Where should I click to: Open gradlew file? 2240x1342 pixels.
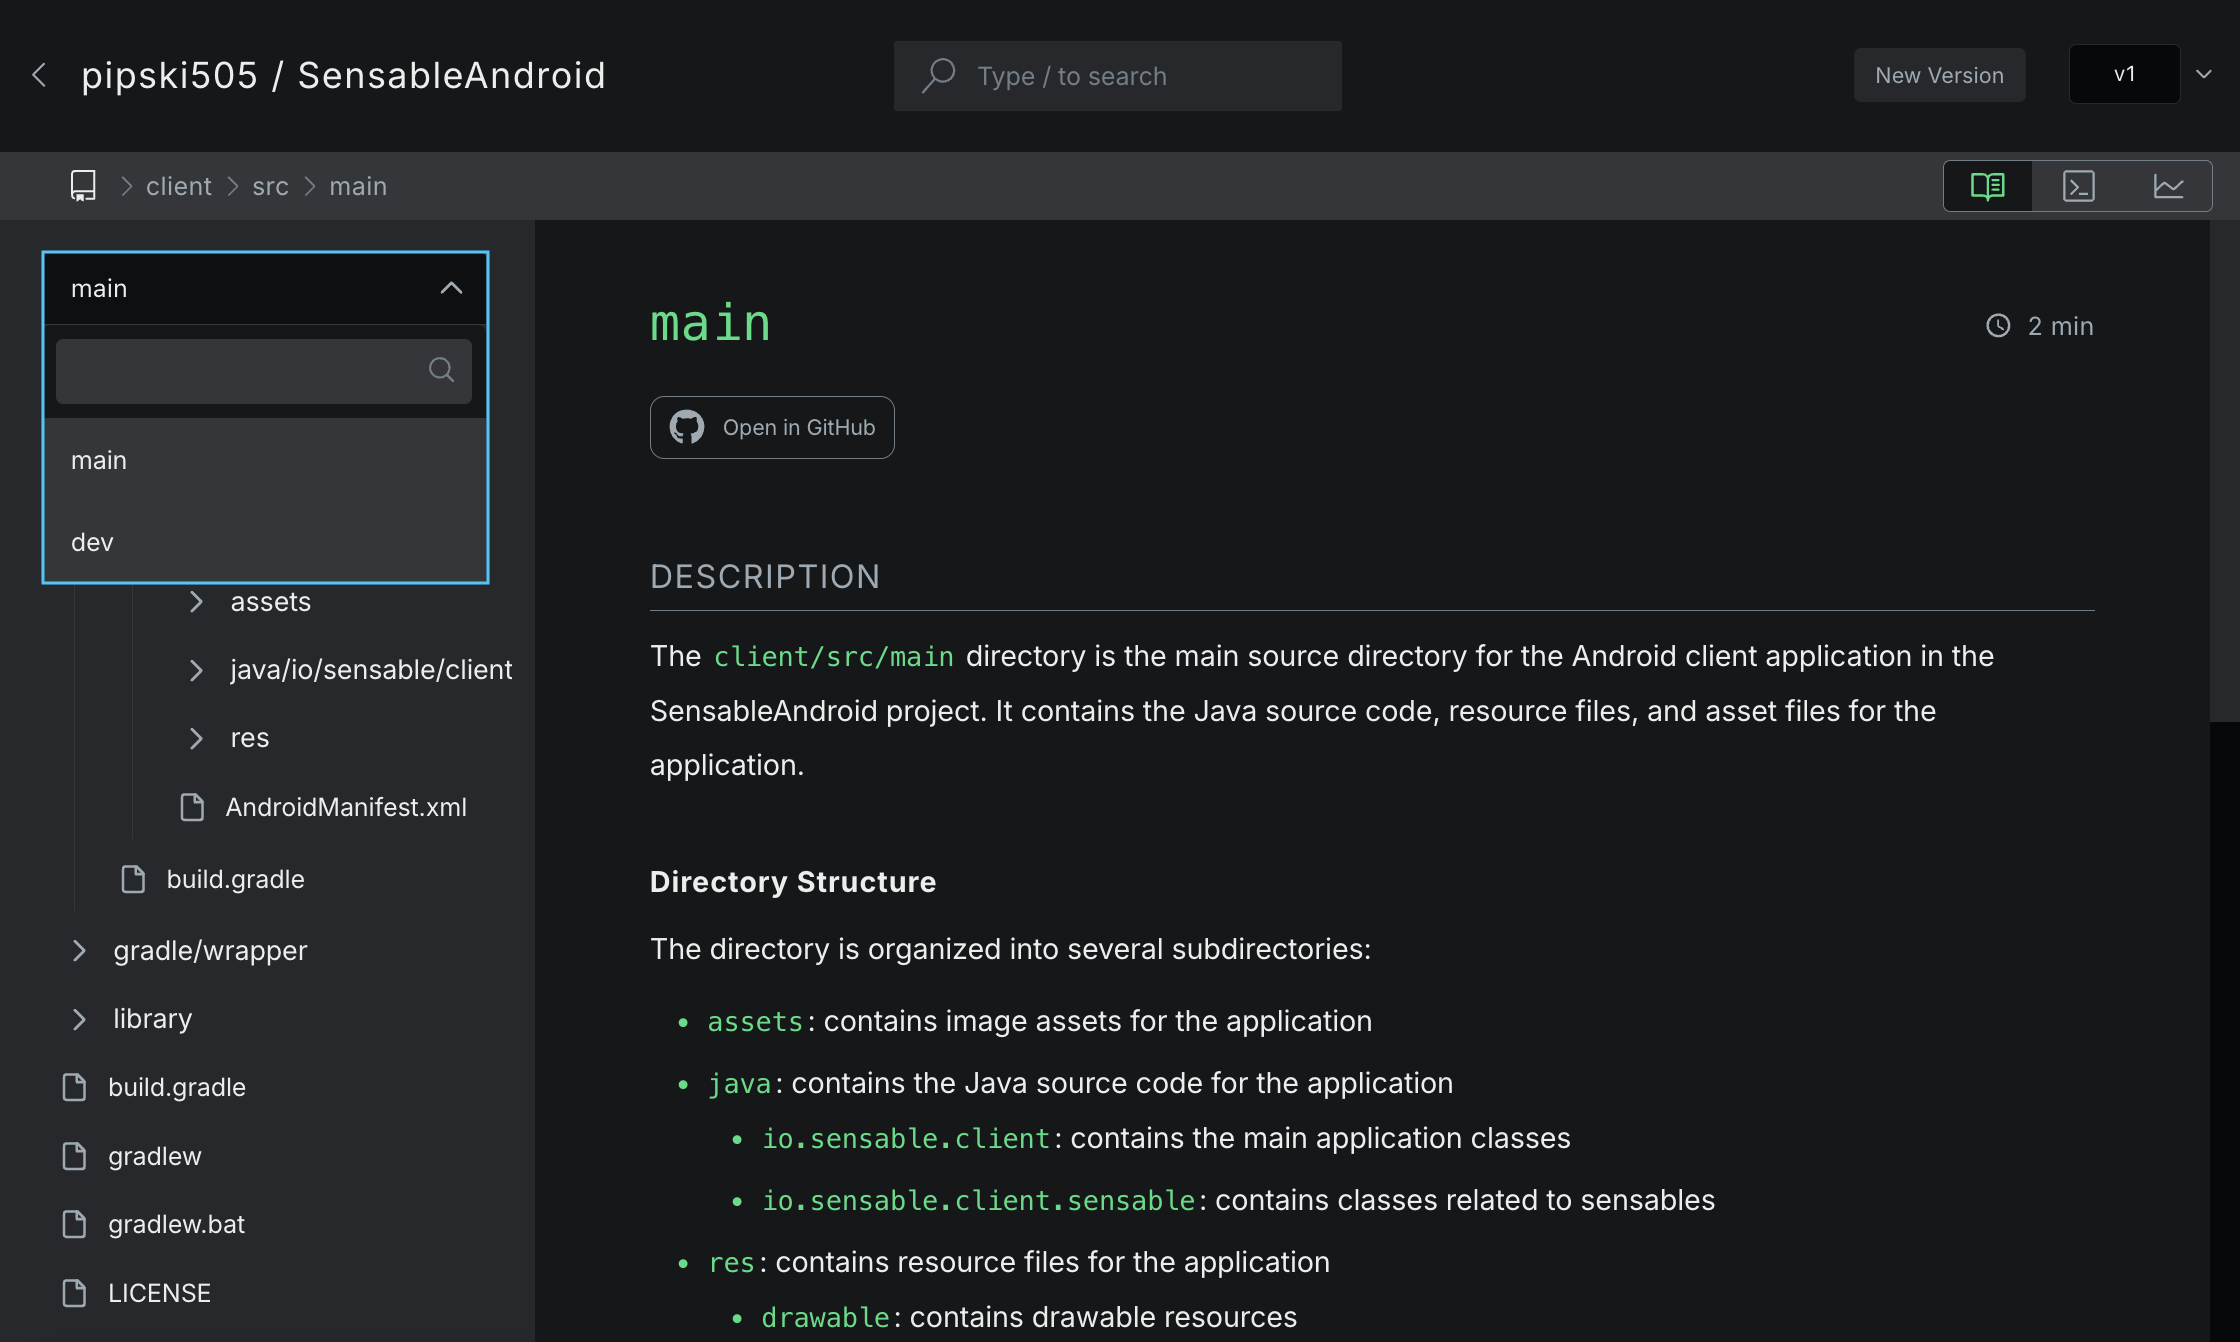point(155,1156)
